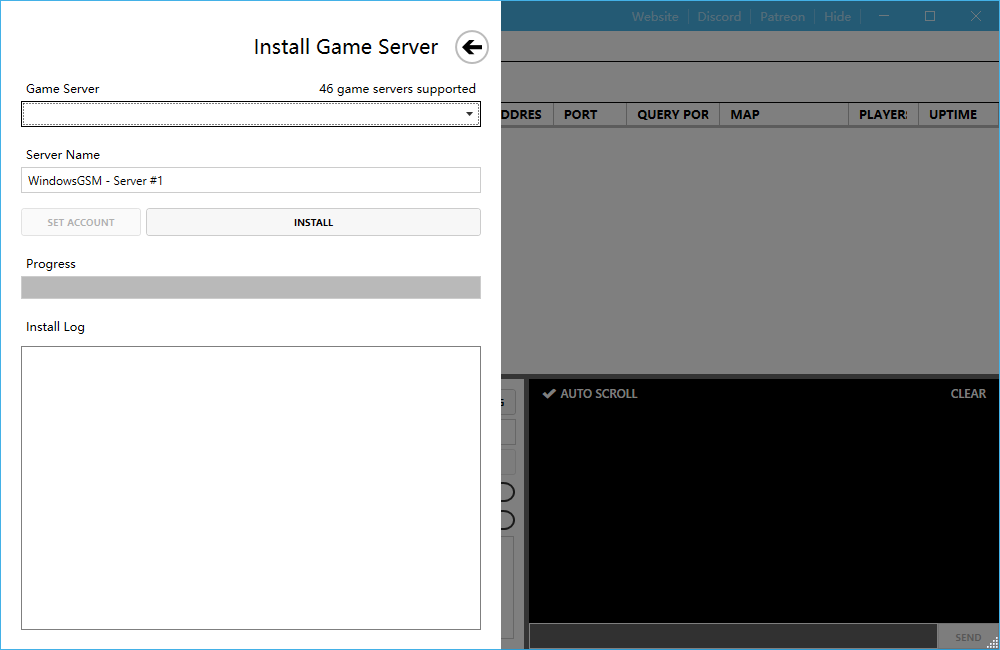Viewport: 1000px width, 650px height.
Task: Click the Patreon link in the title bar
Action: pyautogui.click(x=782, y=16)
